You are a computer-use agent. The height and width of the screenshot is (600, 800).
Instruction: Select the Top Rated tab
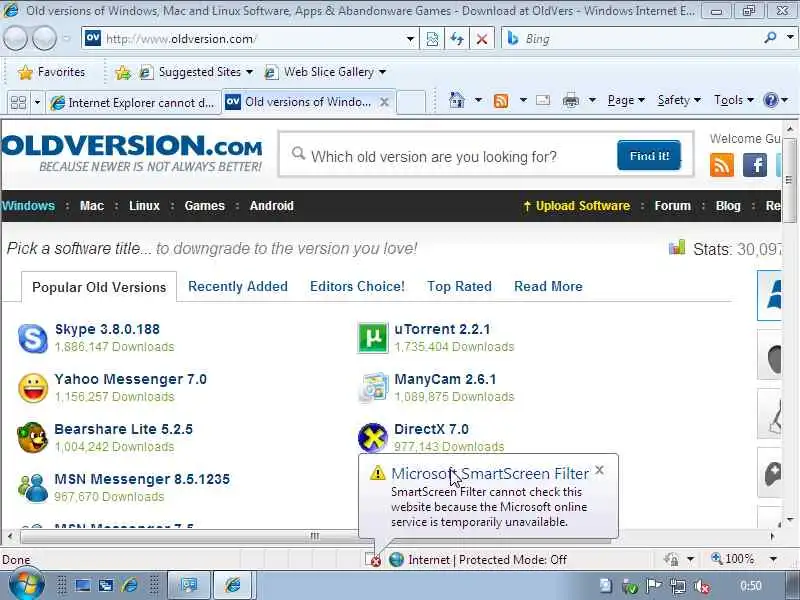(459, 286)
